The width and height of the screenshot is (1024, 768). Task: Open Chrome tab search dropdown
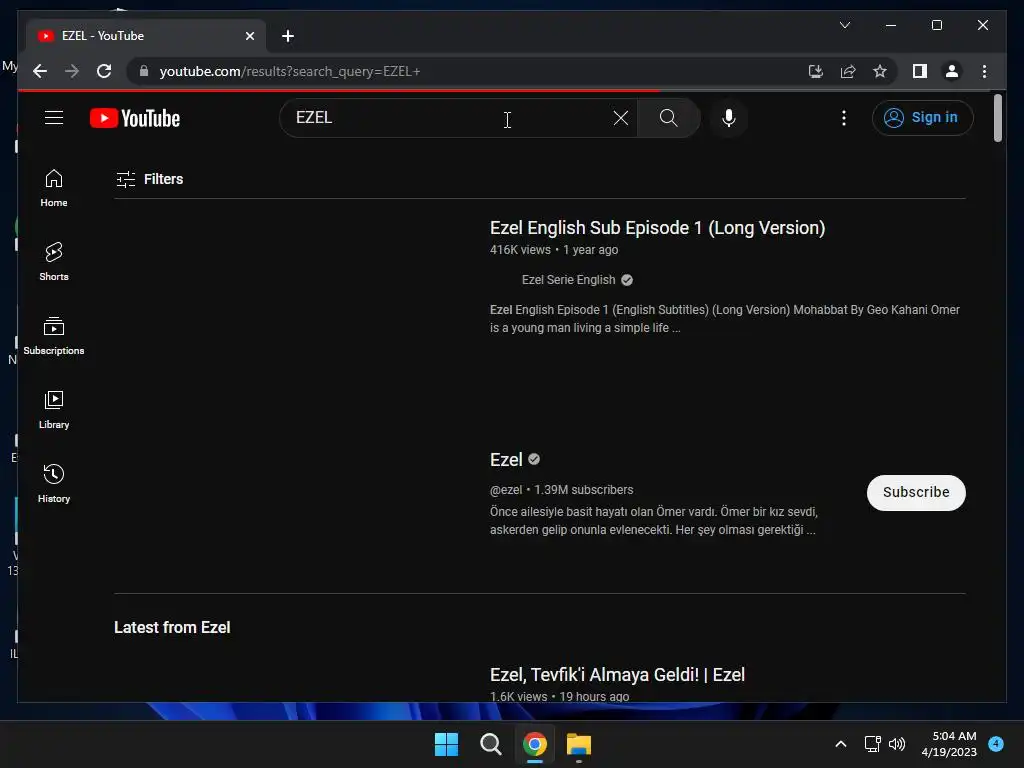pyautogui.click(x=844, y=25)
